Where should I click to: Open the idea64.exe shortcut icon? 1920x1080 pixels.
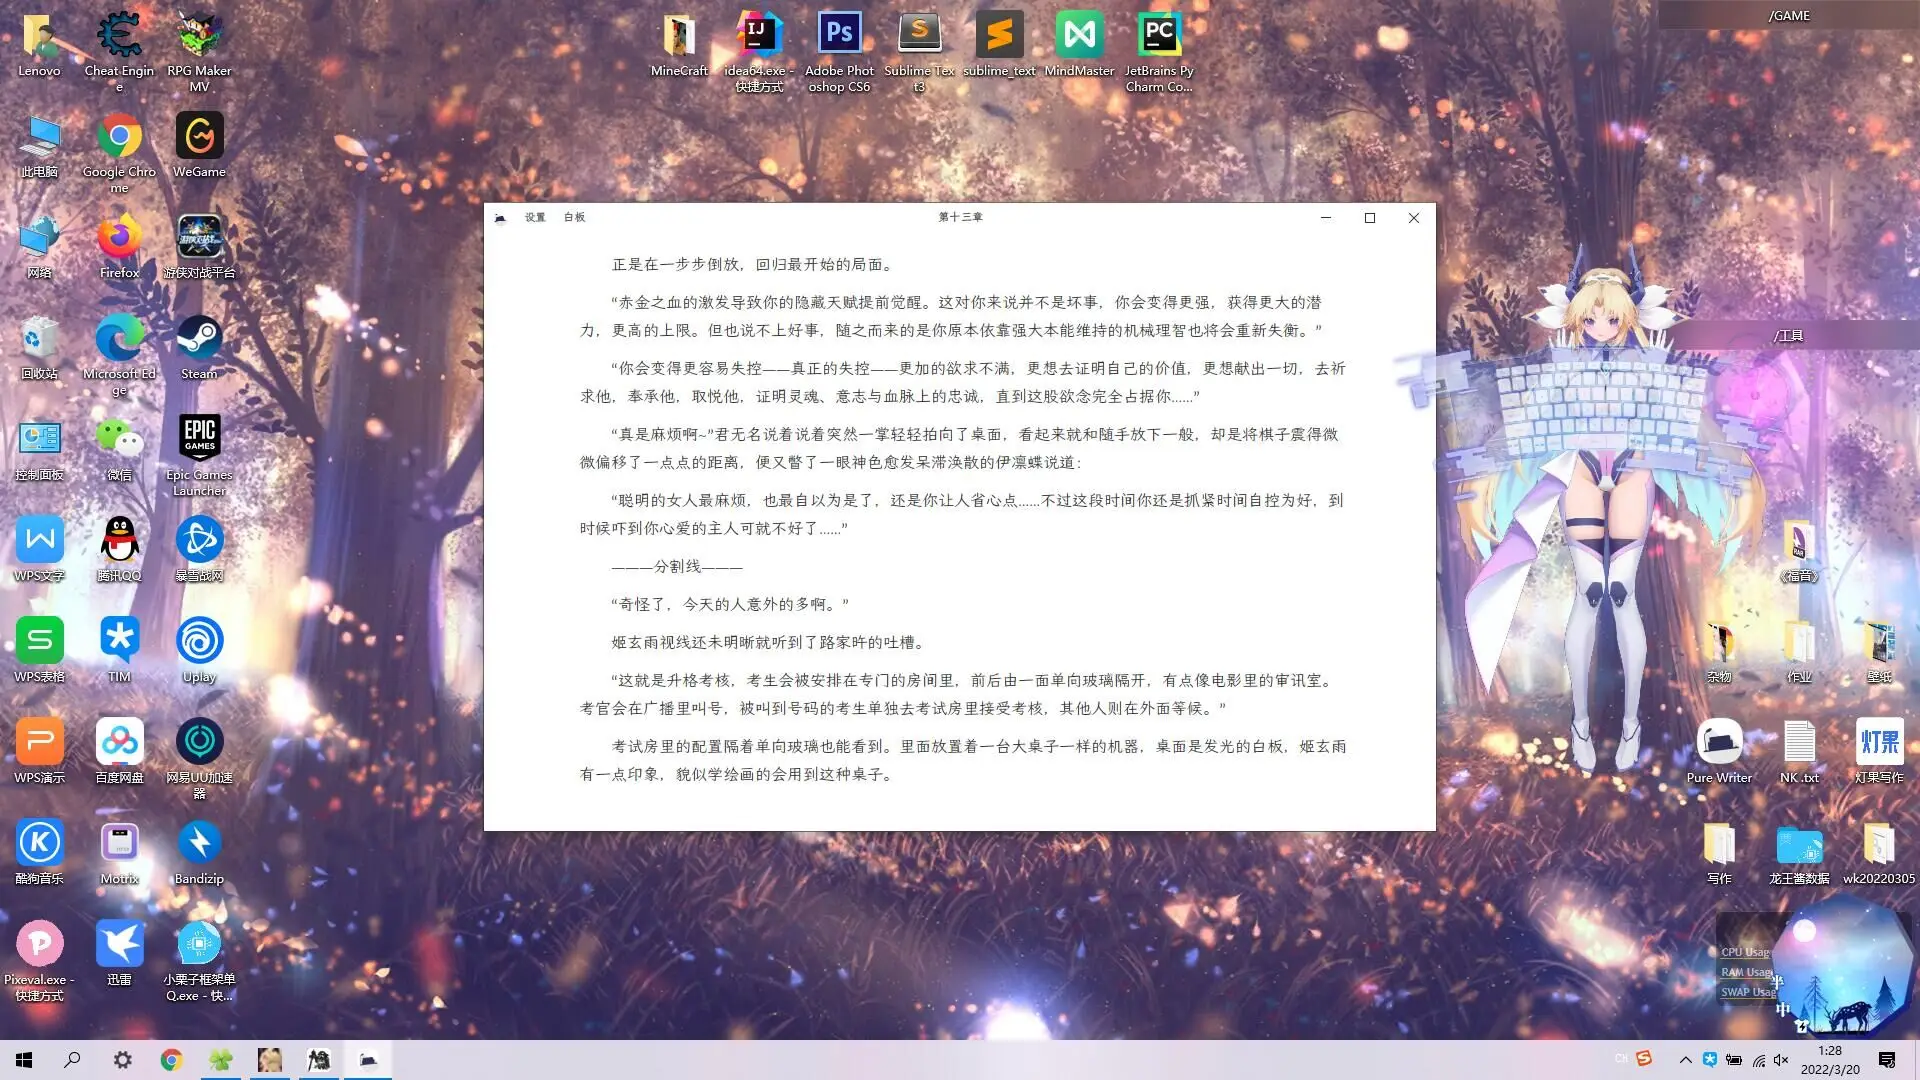759,50
